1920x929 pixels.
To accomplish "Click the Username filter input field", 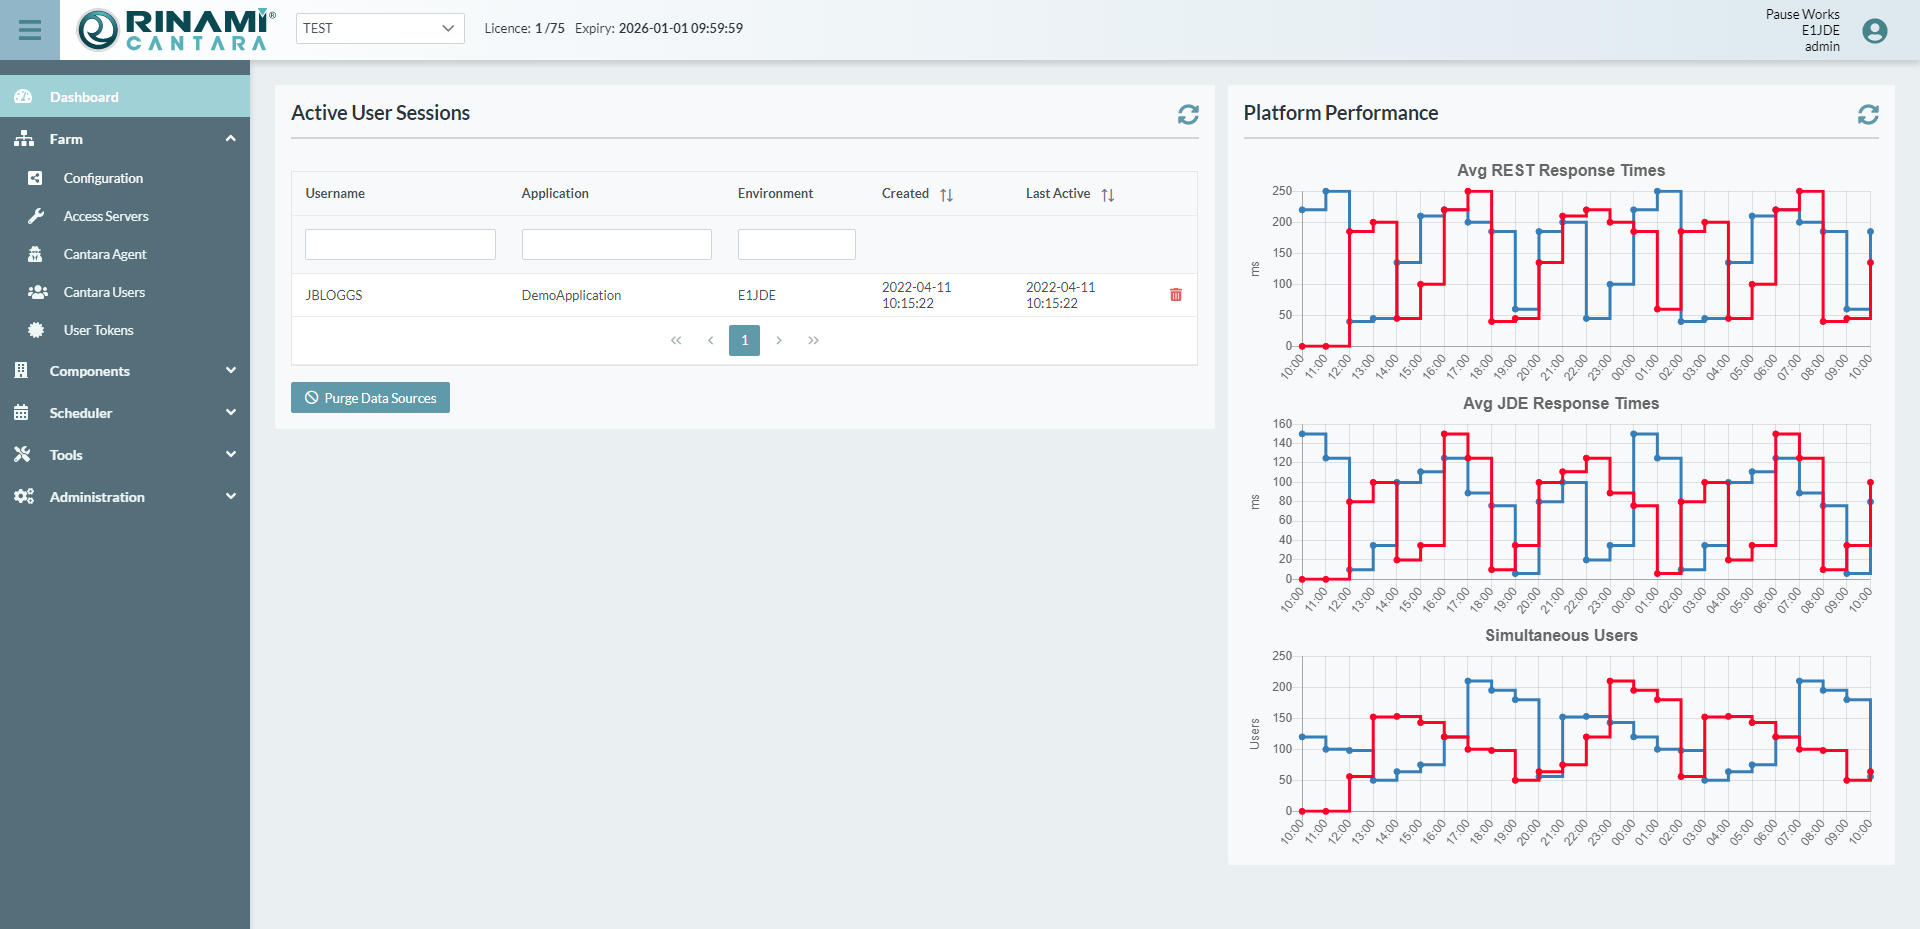I will coord(400,244).
